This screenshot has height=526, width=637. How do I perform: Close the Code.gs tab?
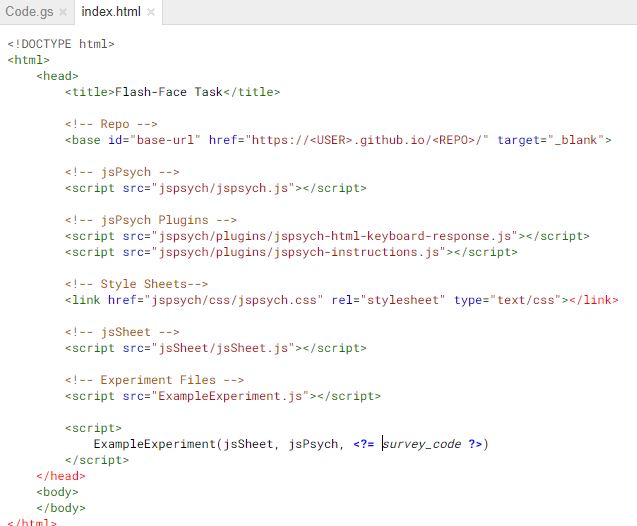(63, 12)
